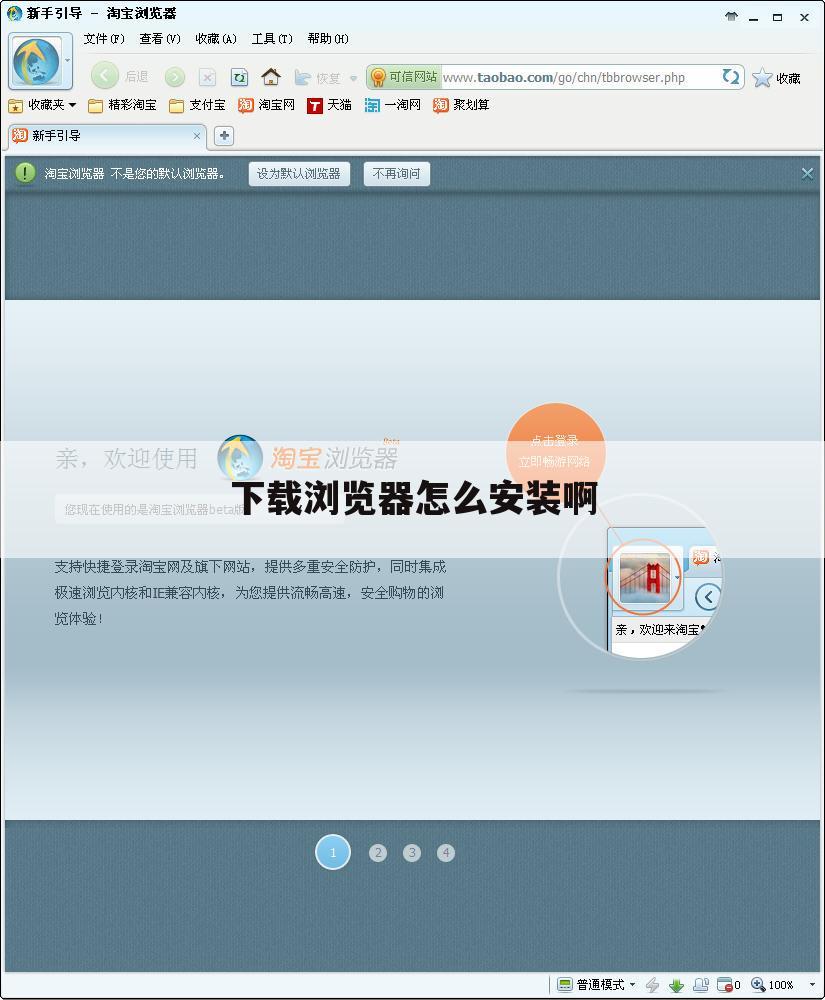This screenshot has height=1000, width=825.
Task: Open the 一淘网 bookmark
Action: (393, 105)
